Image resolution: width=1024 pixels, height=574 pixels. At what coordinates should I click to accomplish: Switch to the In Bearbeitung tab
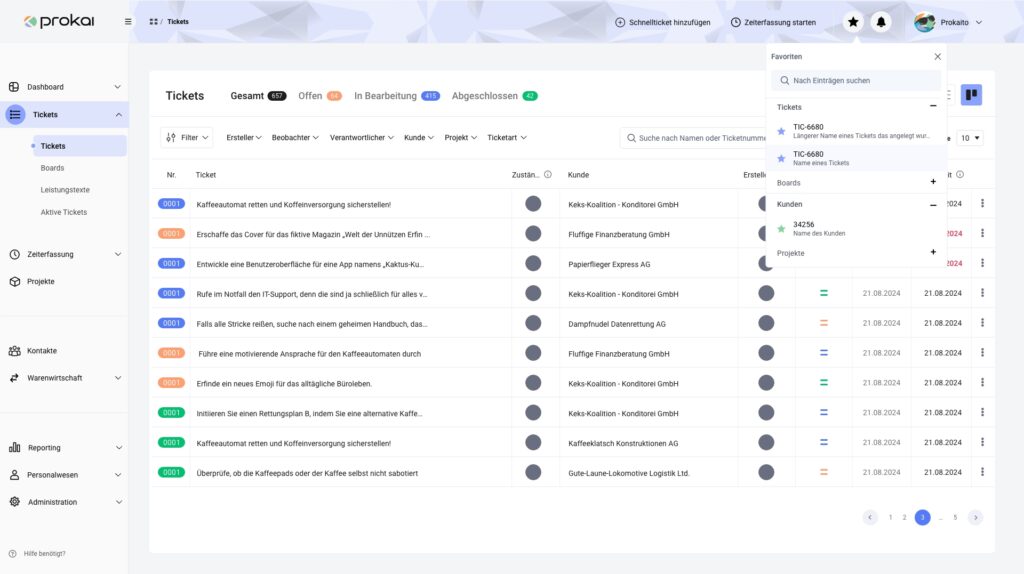pos(396,96)
